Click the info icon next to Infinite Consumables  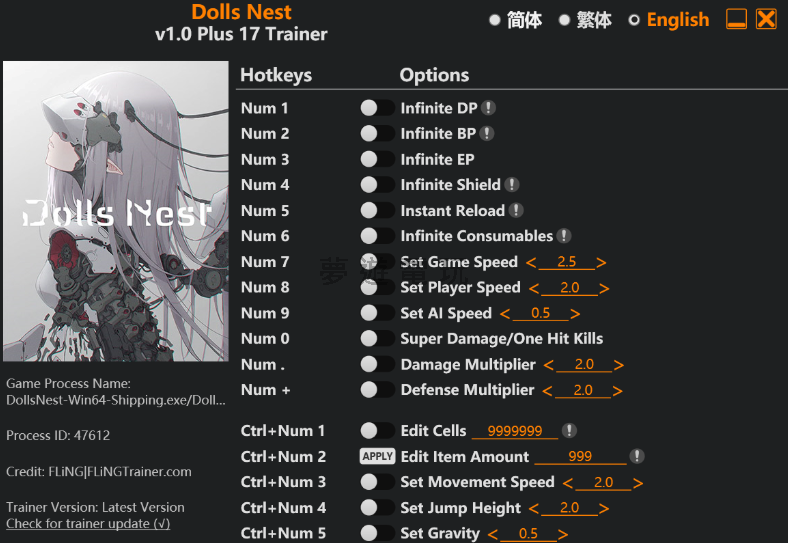coord(564,236)
